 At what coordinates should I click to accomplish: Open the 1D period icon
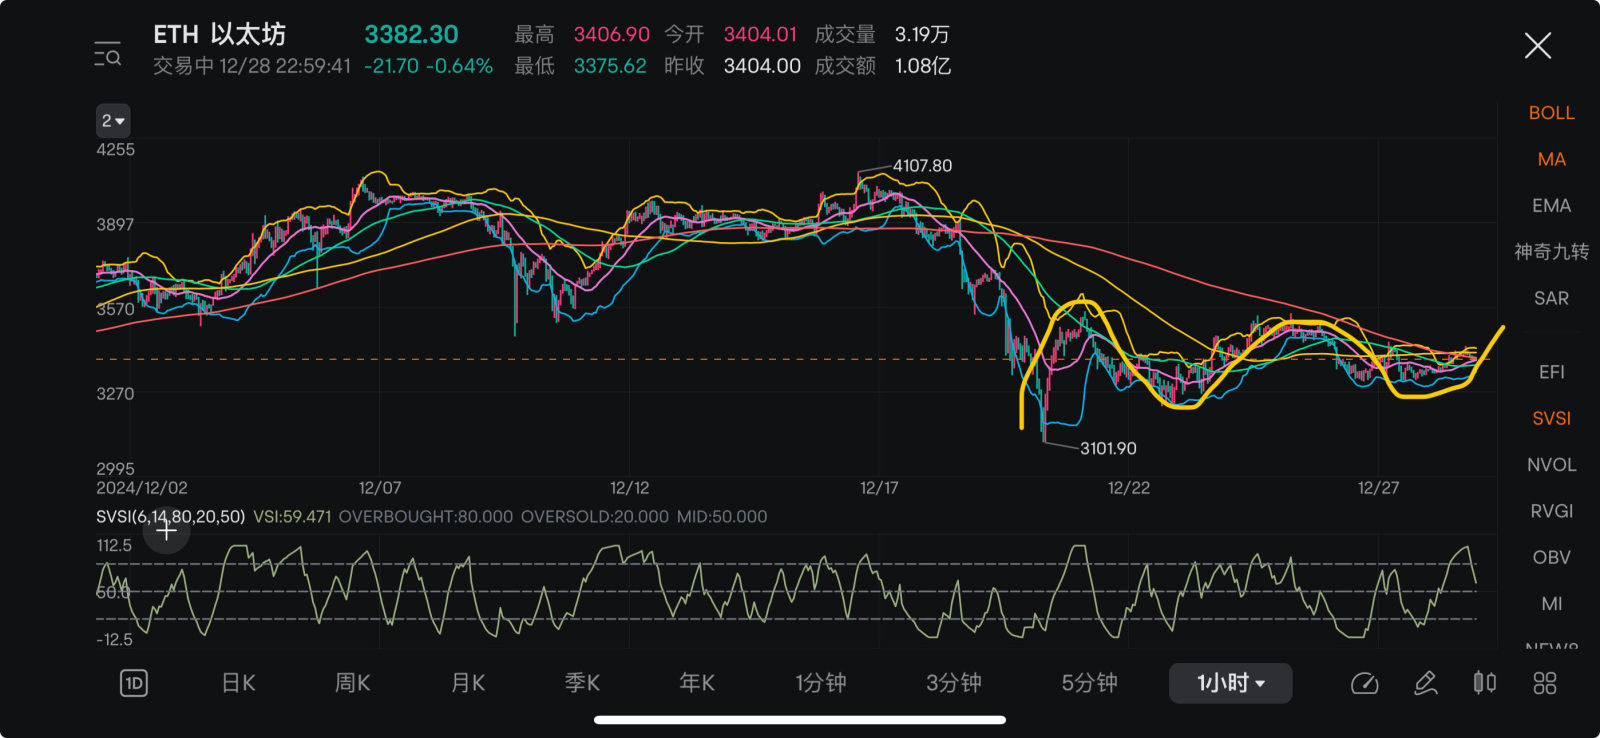click(134, 683)
